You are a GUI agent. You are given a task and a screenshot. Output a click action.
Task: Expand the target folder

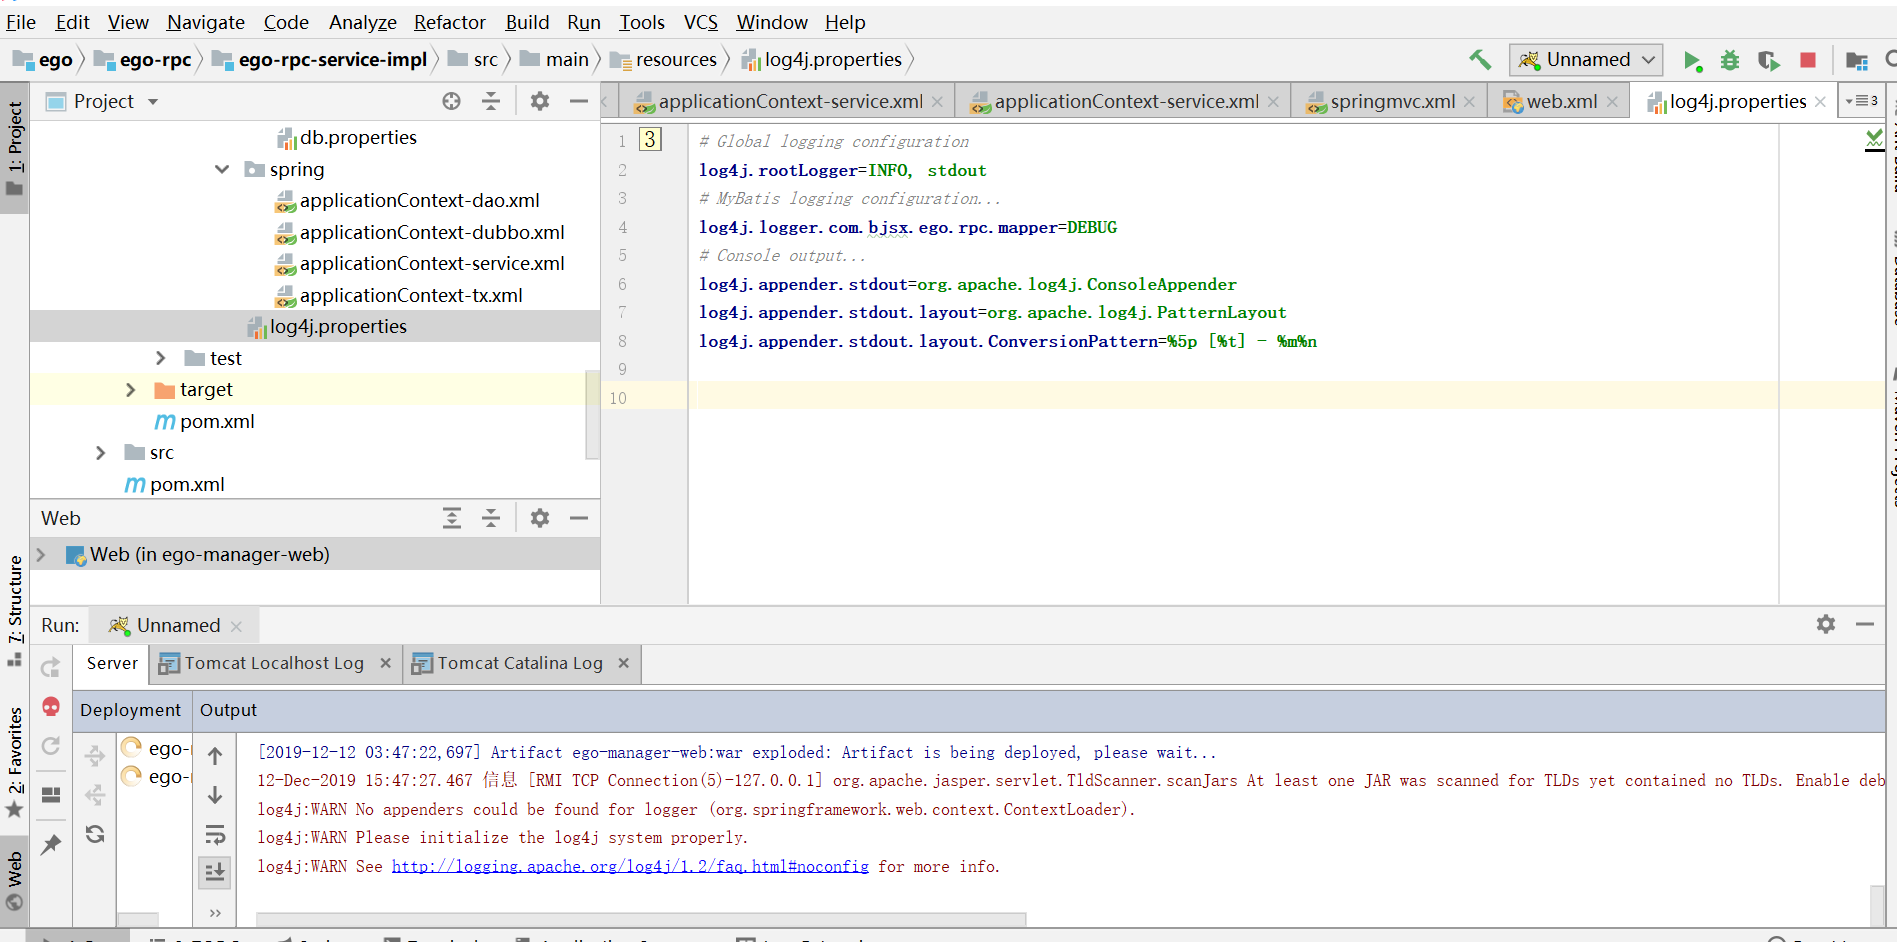click(x=130, y=390)
